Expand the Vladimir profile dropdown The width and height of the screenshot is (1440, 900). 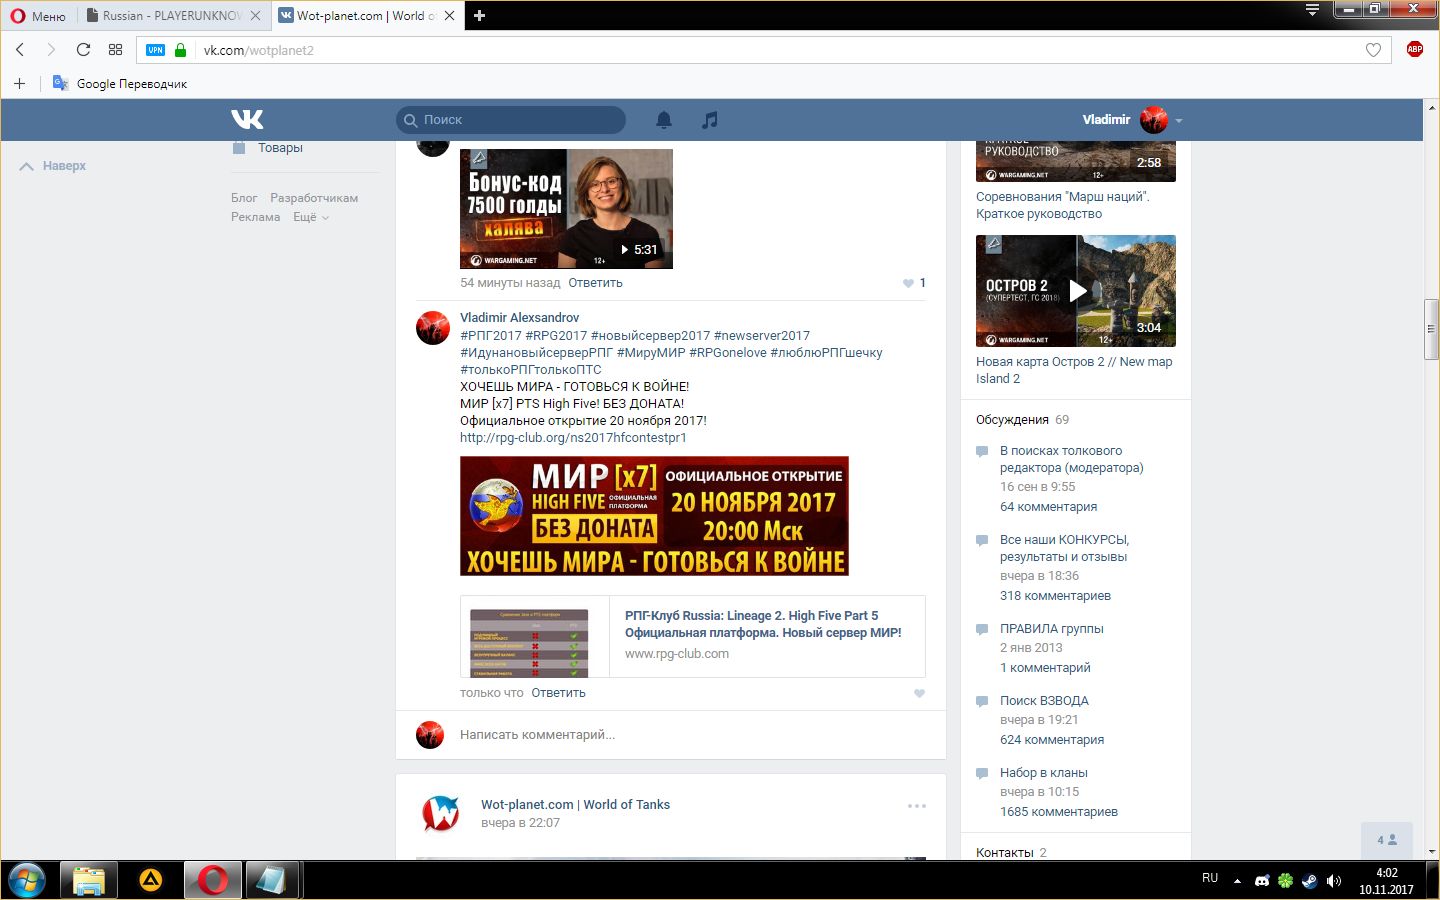(1179, 120)
